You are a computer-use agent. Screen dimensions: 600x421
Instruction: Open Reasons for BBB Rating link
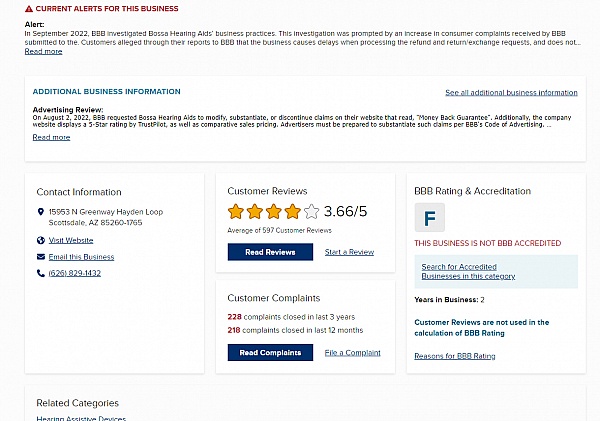(455, 356)
